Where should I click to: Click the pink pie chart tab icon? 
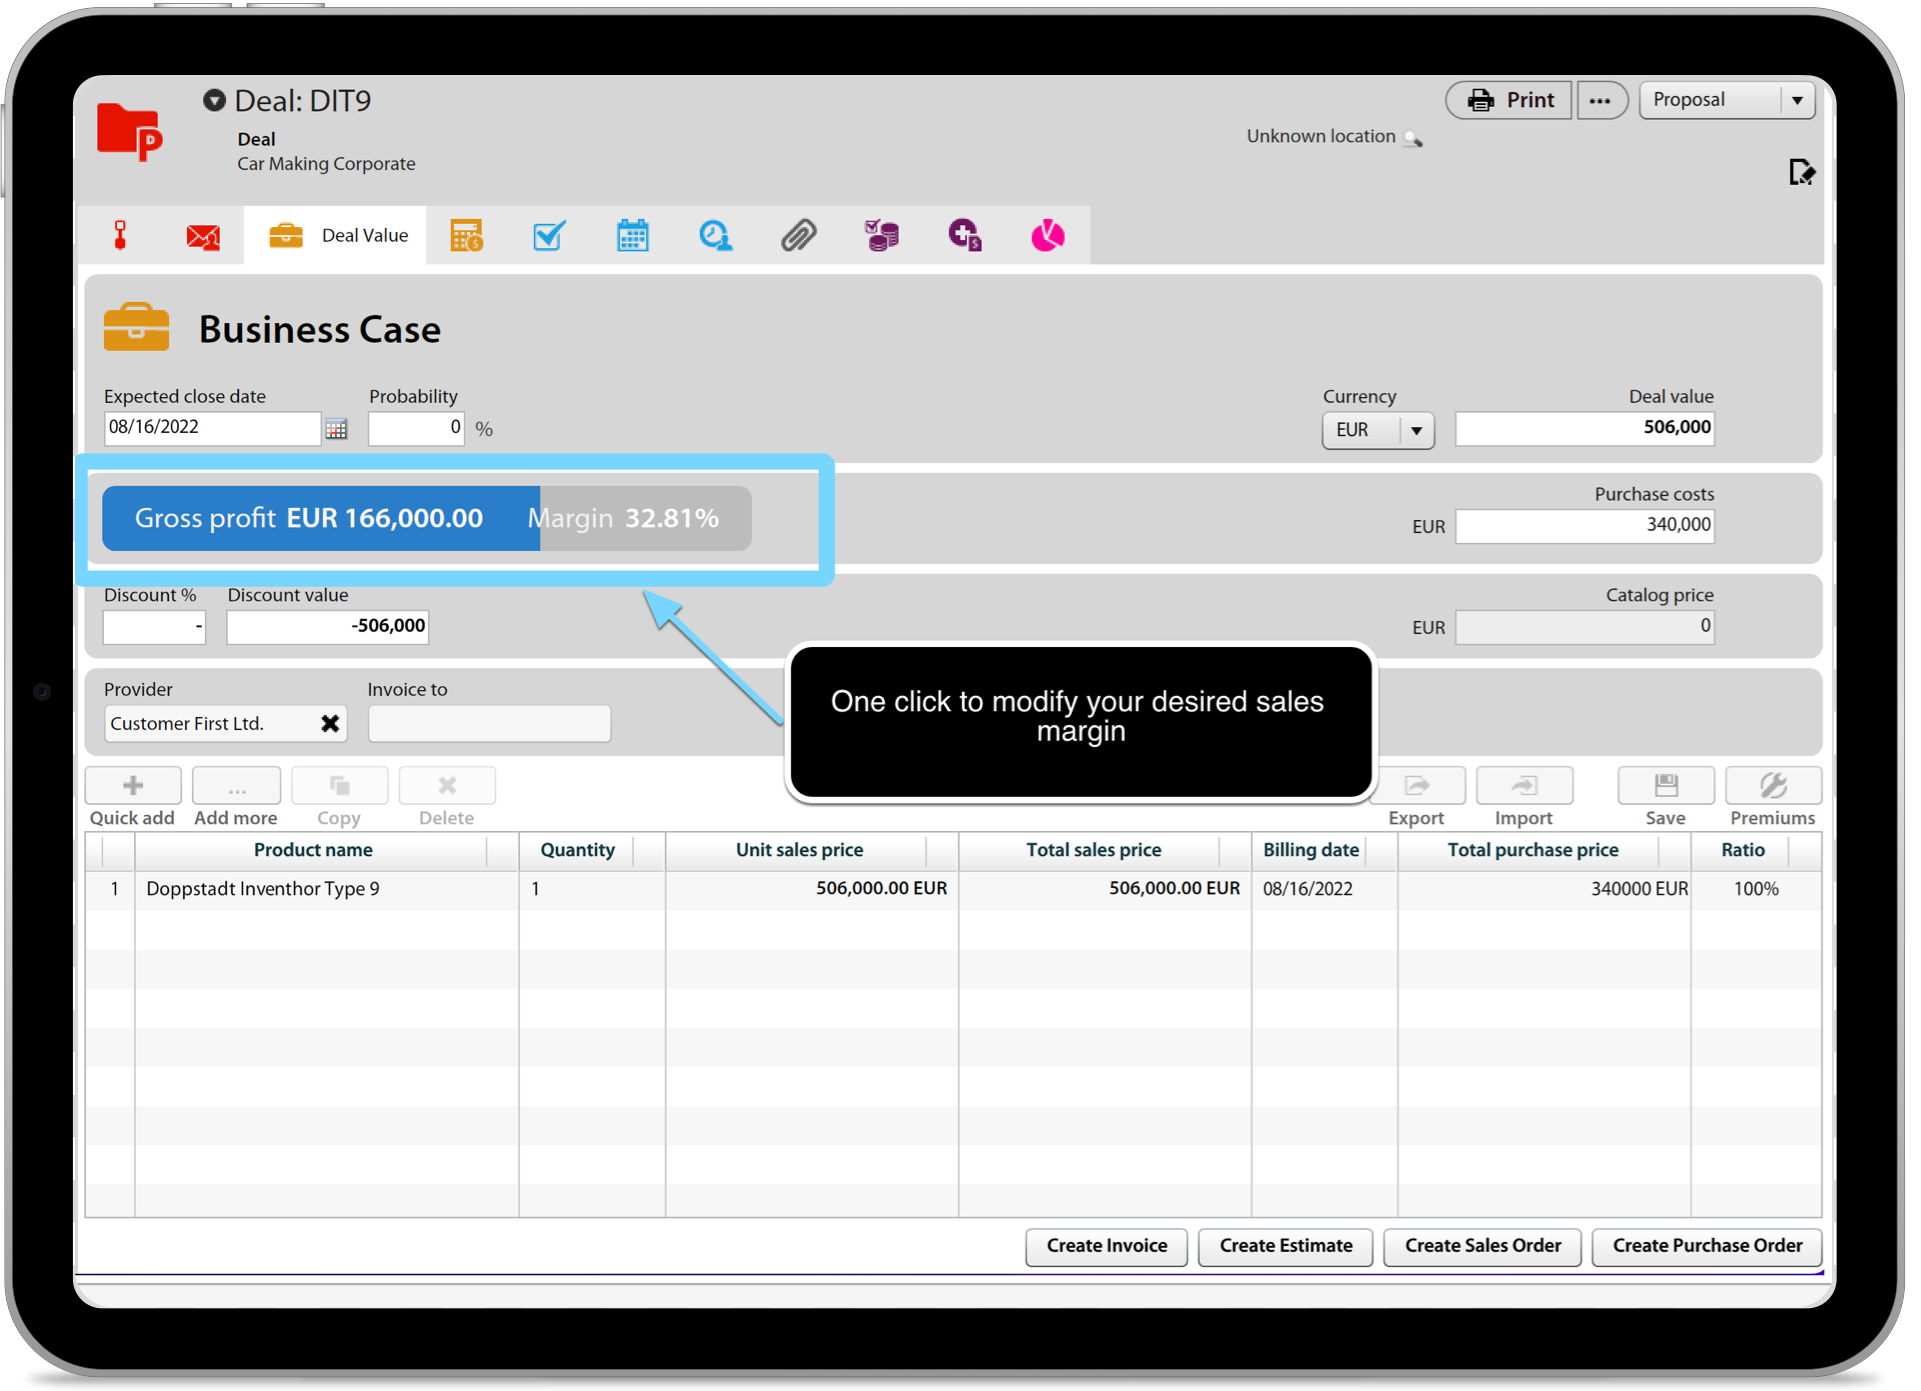coord(1047,236)
